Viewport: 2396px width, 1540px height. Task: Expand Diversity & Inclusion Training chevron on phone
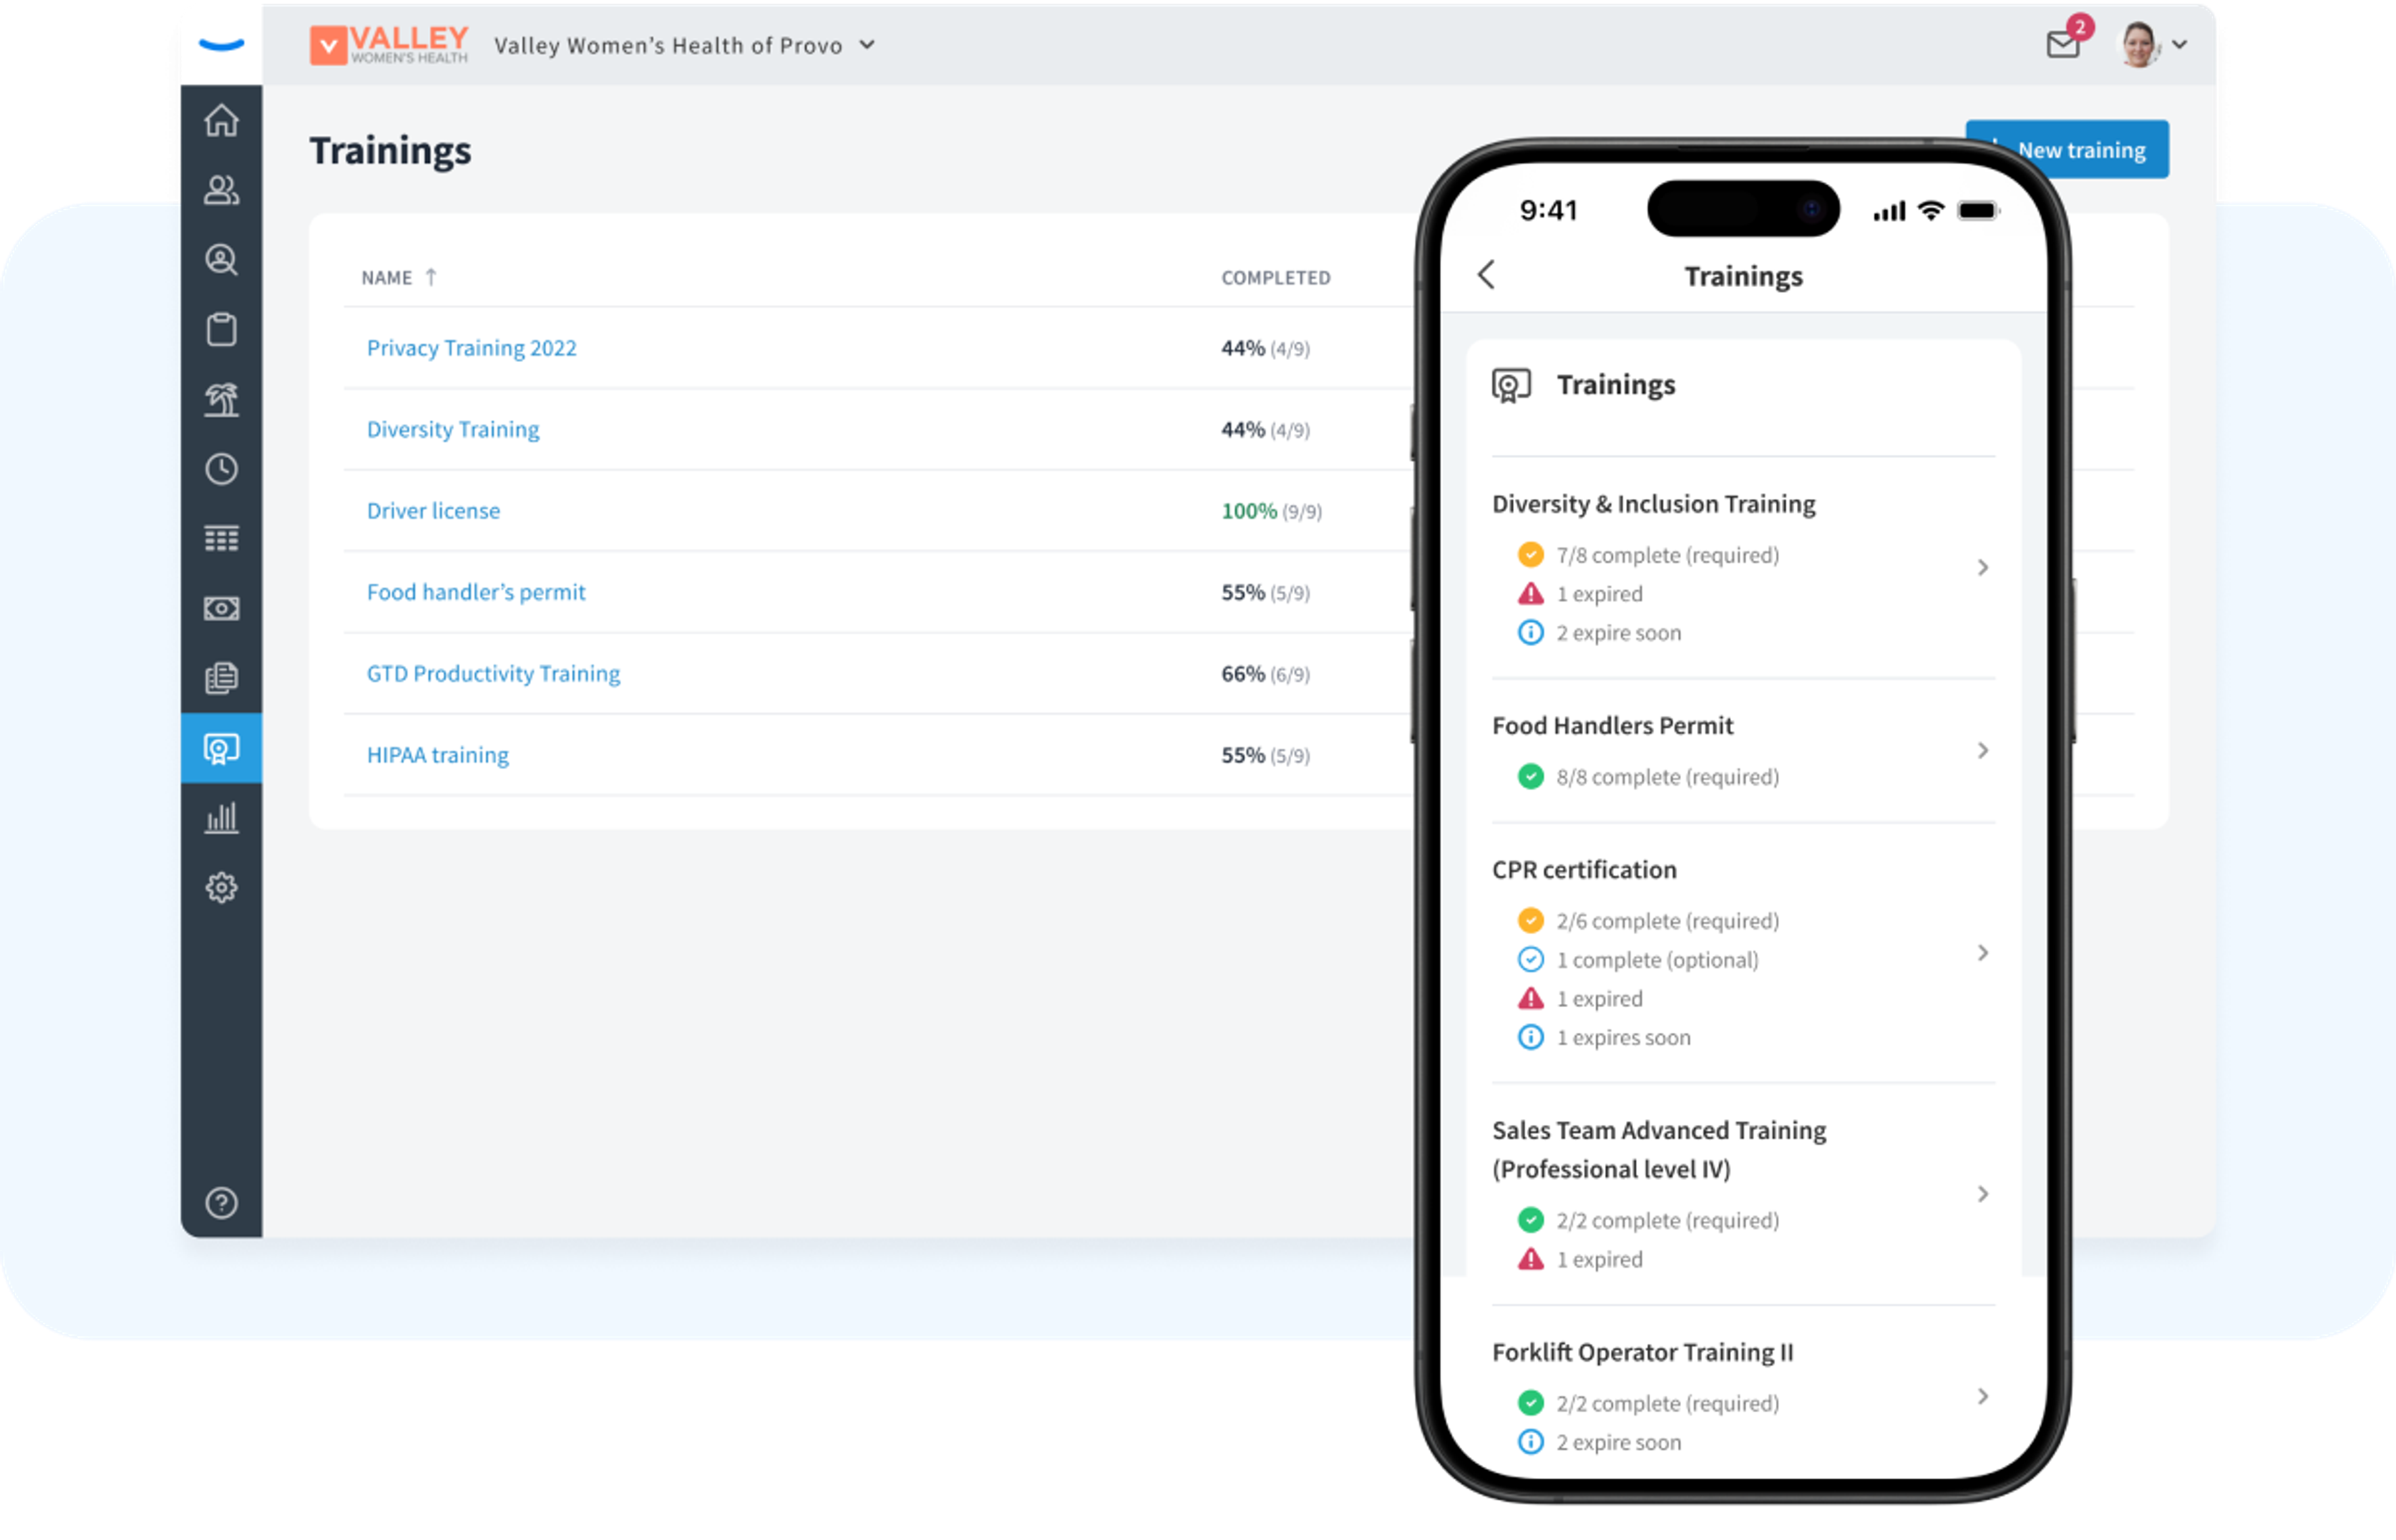pos(1982,568)
